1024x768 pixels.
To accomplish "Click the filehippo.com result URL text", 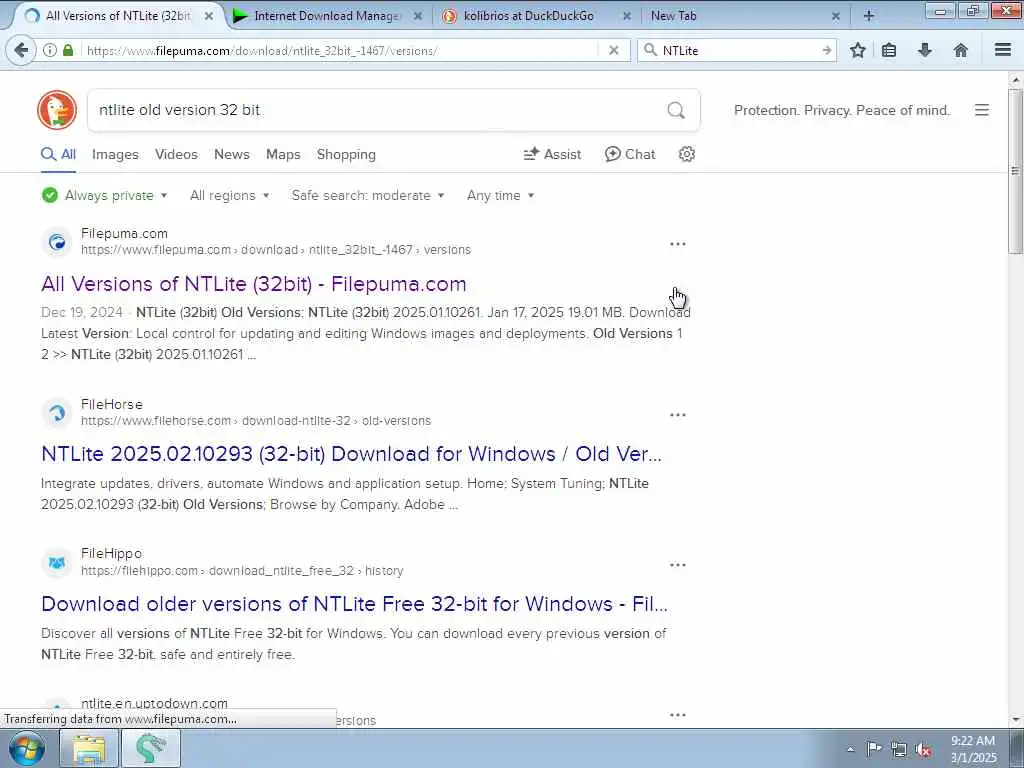I will [242, 571].
